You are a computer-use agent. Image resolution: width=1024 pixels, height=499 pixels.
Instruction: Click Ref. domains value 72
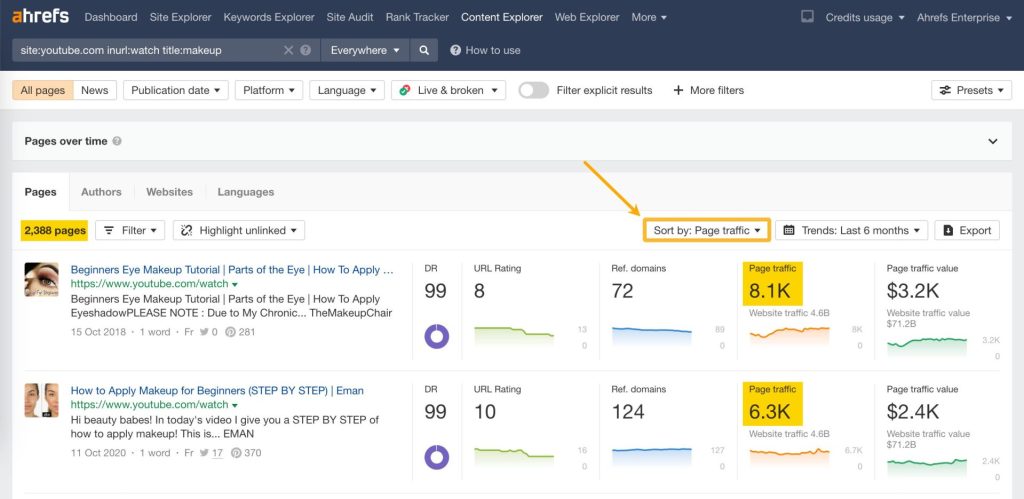point(622,291)
